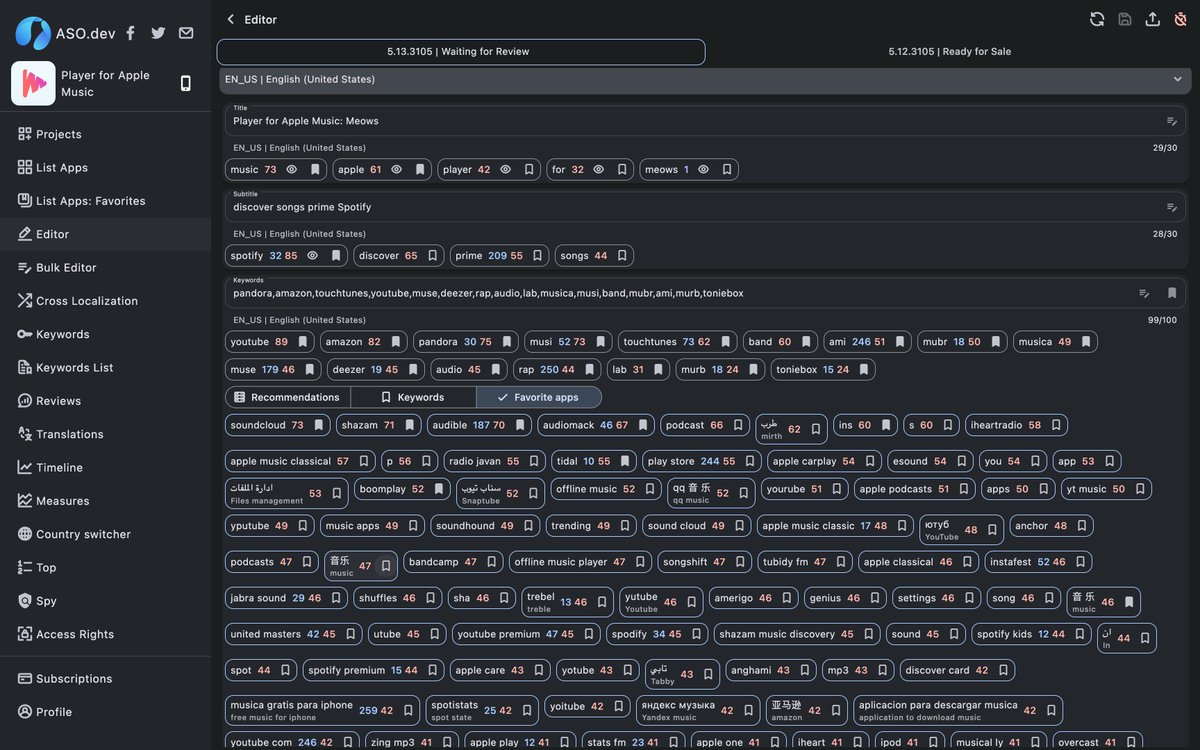This screenshot has width=1200, height=750.
Task: Bookmark the 'discover' subtitle keyword
Action: [x=433, y=256]
